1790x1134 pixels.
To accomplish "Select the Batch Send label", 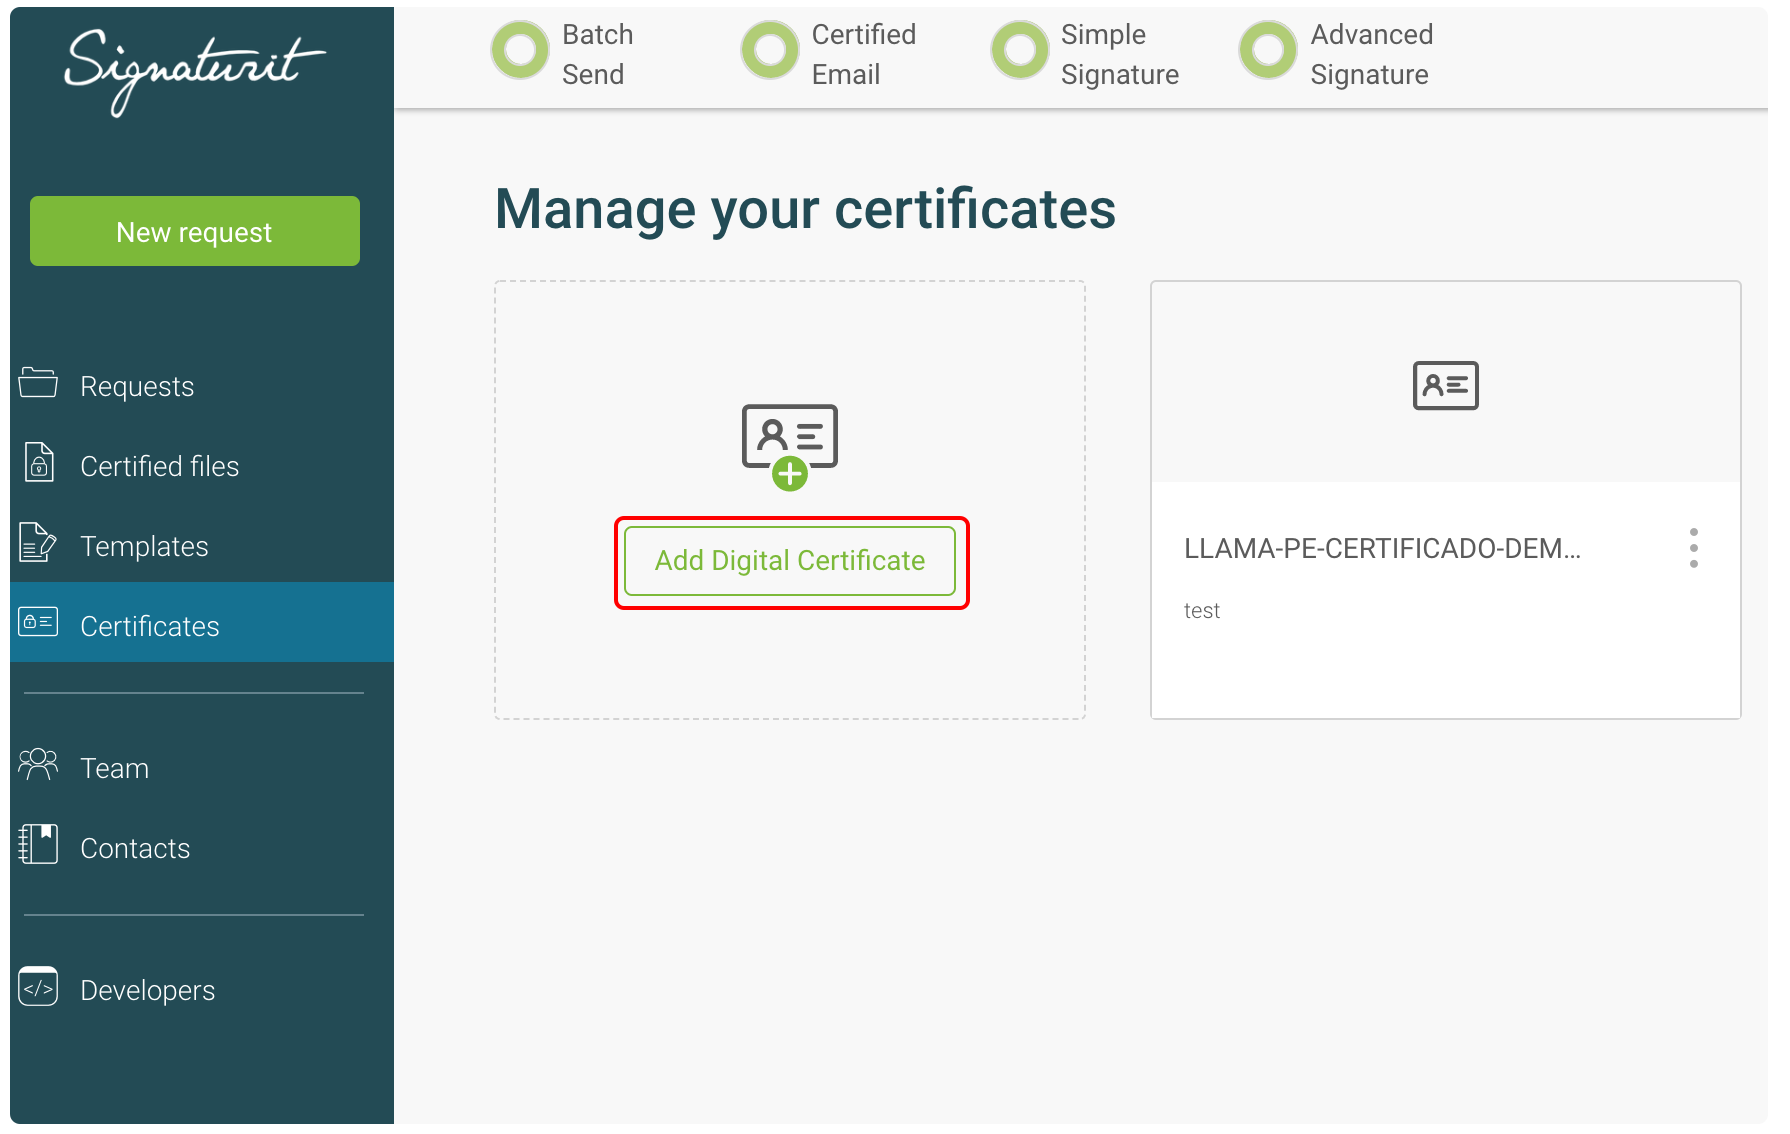I will [x=597, y=54].
